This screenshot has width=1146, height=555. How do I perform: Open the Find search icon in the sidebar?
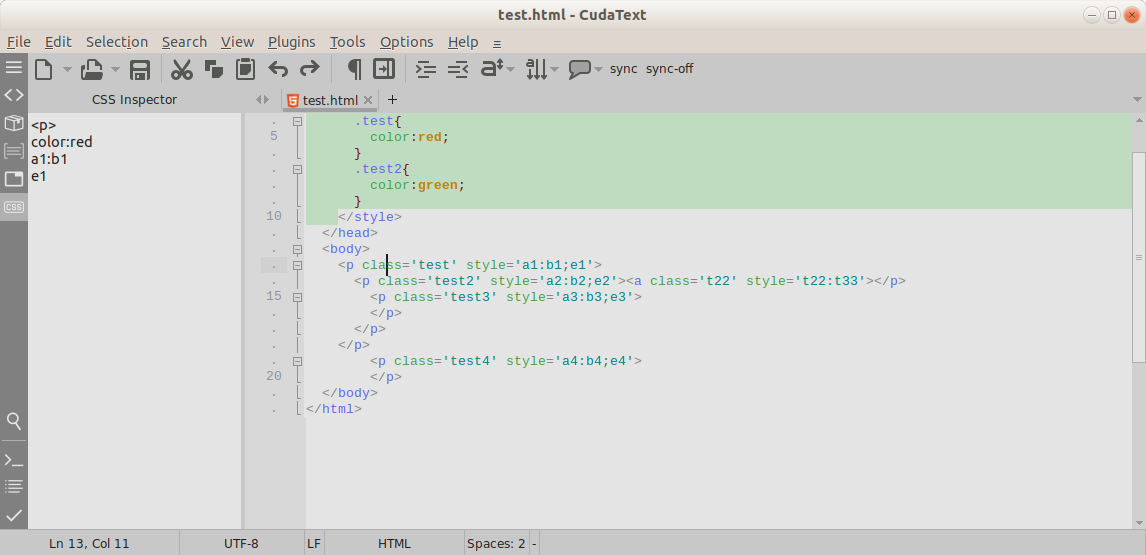point(14,421)
